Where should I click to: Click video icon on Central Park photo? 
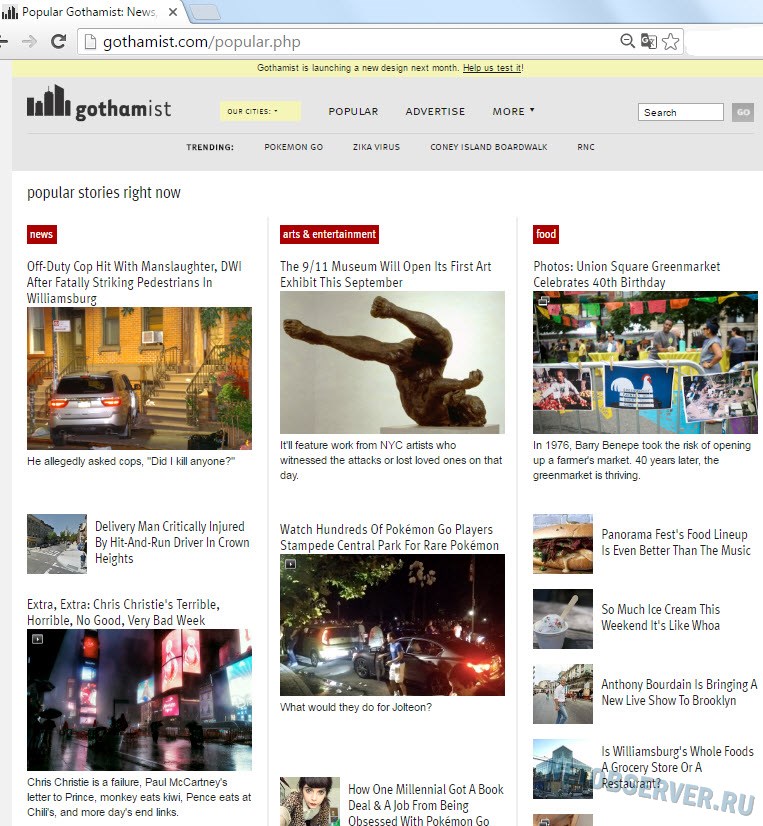point(290,564)
